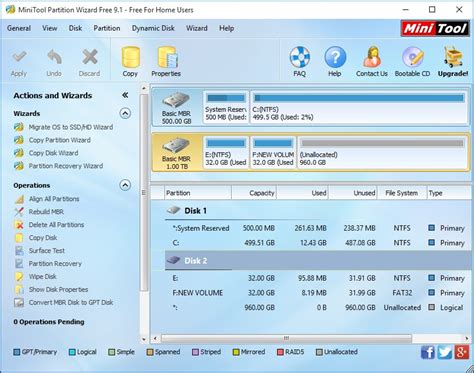474x373 pixels.
Task: Select the 960.00 GB Unallocated row
Action: point(318,307)
